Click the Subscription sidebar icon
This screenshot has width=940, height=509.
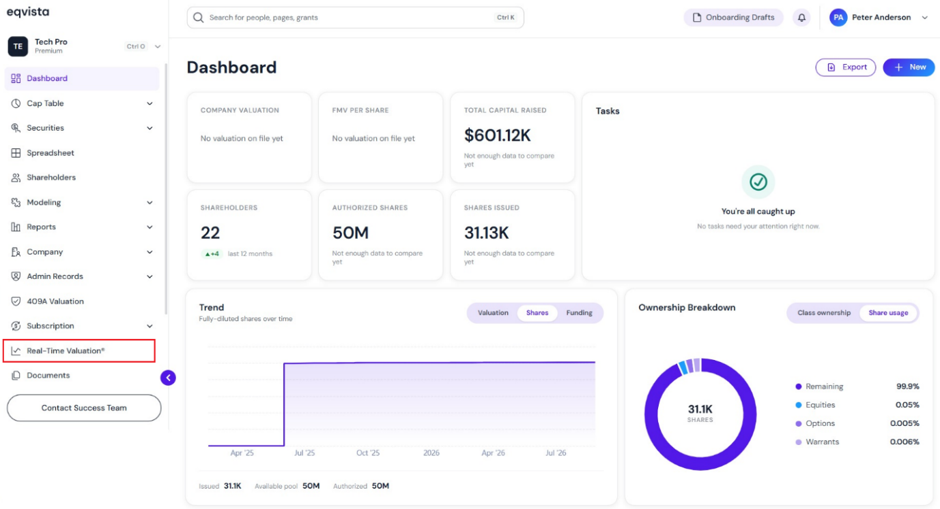(16, 326)
